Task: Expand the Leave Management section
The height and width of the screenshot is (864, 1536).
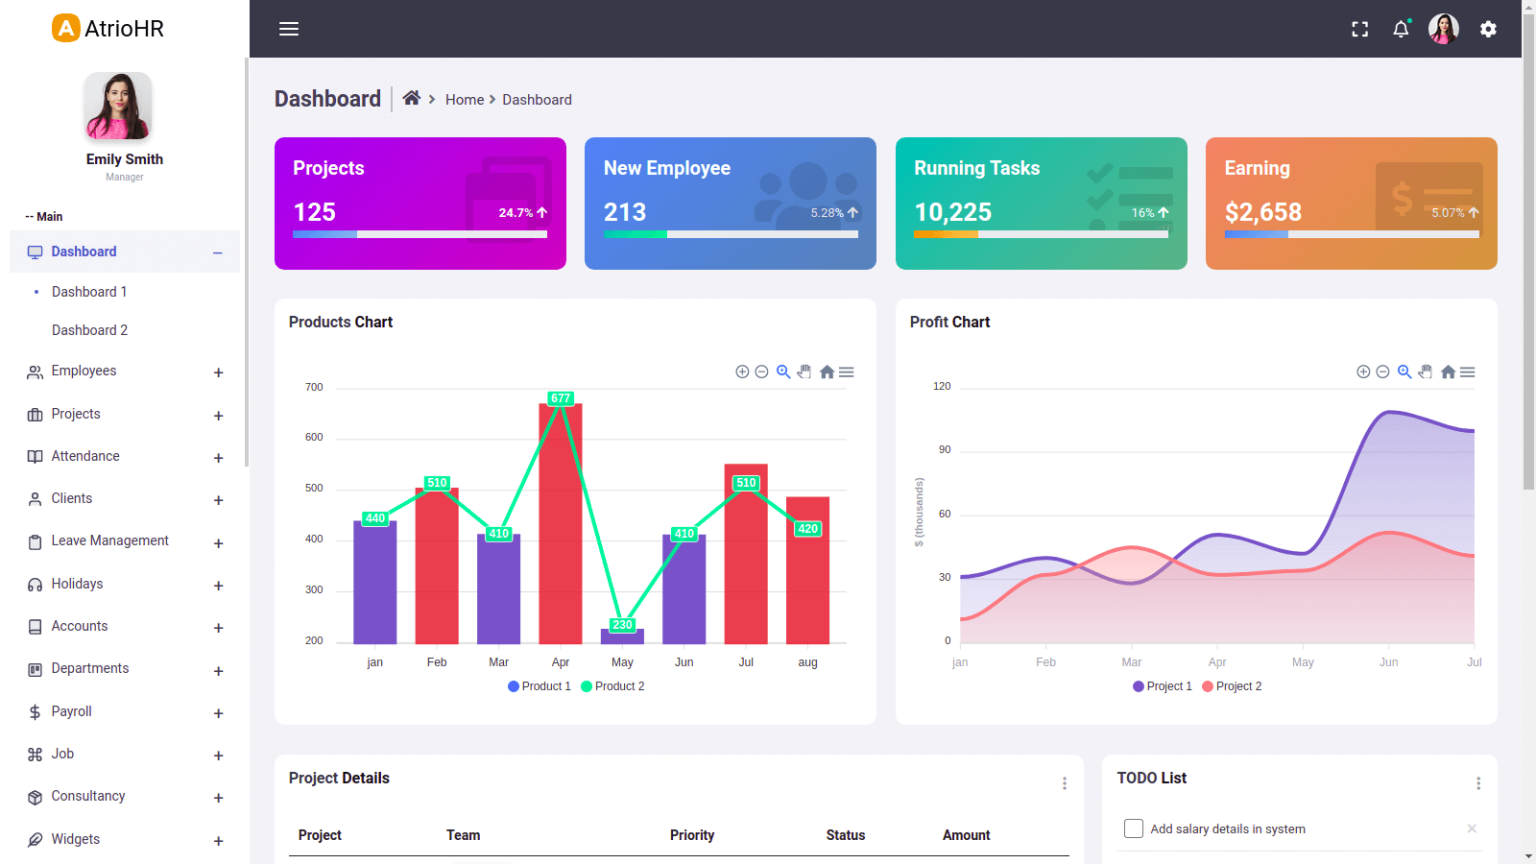Action: [218, 542]
